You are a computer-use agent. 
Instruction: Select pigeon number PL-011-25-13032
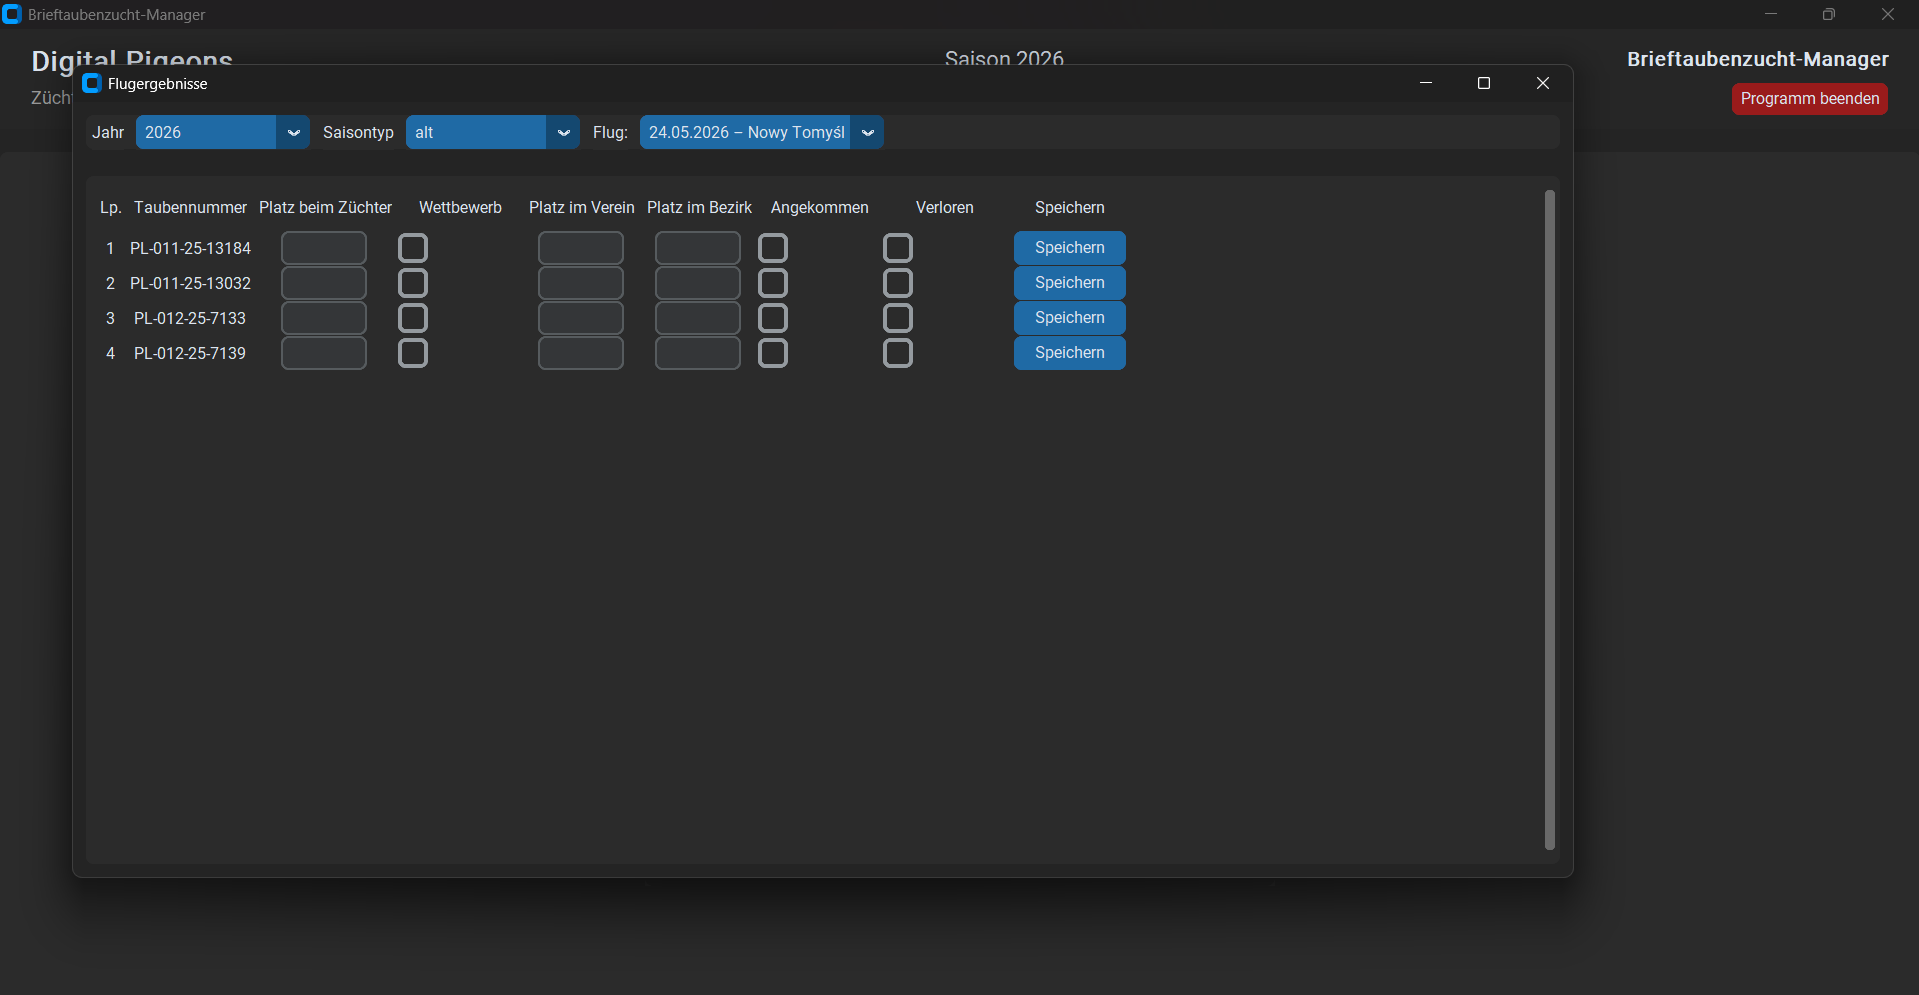[190, 283]
